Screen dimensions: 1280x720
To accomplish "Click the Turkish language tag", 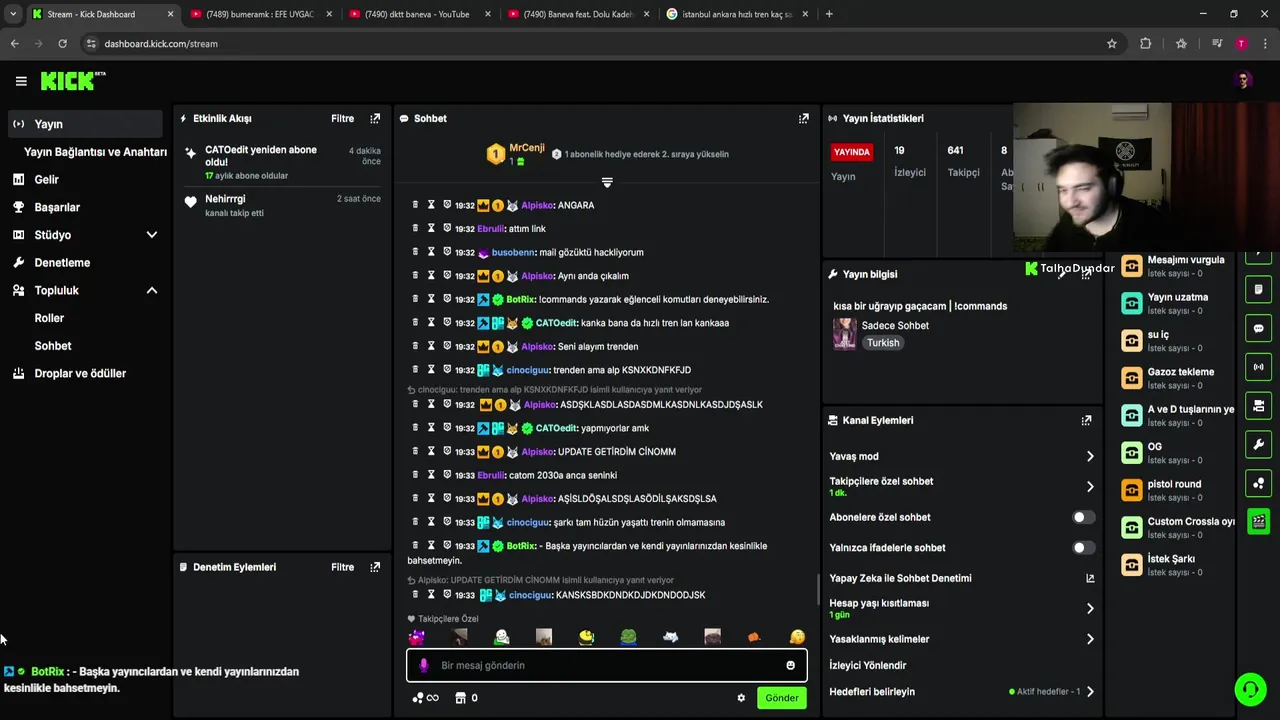I will pyautogui.click(x=883, y=343).
